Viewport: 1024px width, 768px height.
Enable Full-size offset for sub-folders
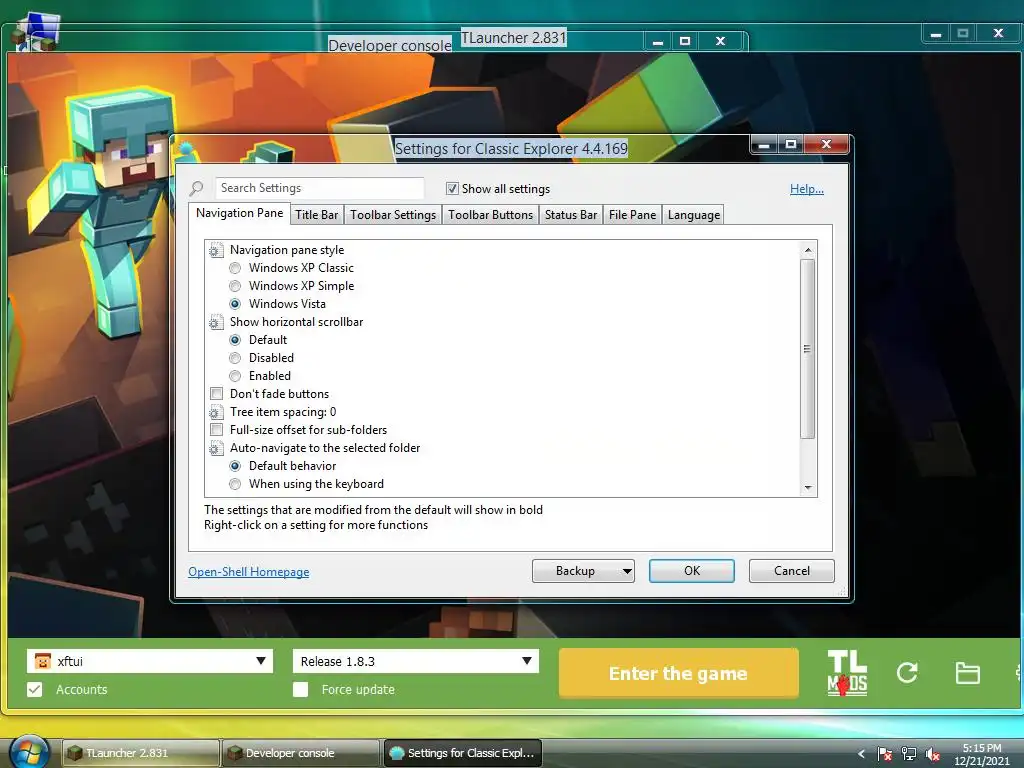pos(216,430)
